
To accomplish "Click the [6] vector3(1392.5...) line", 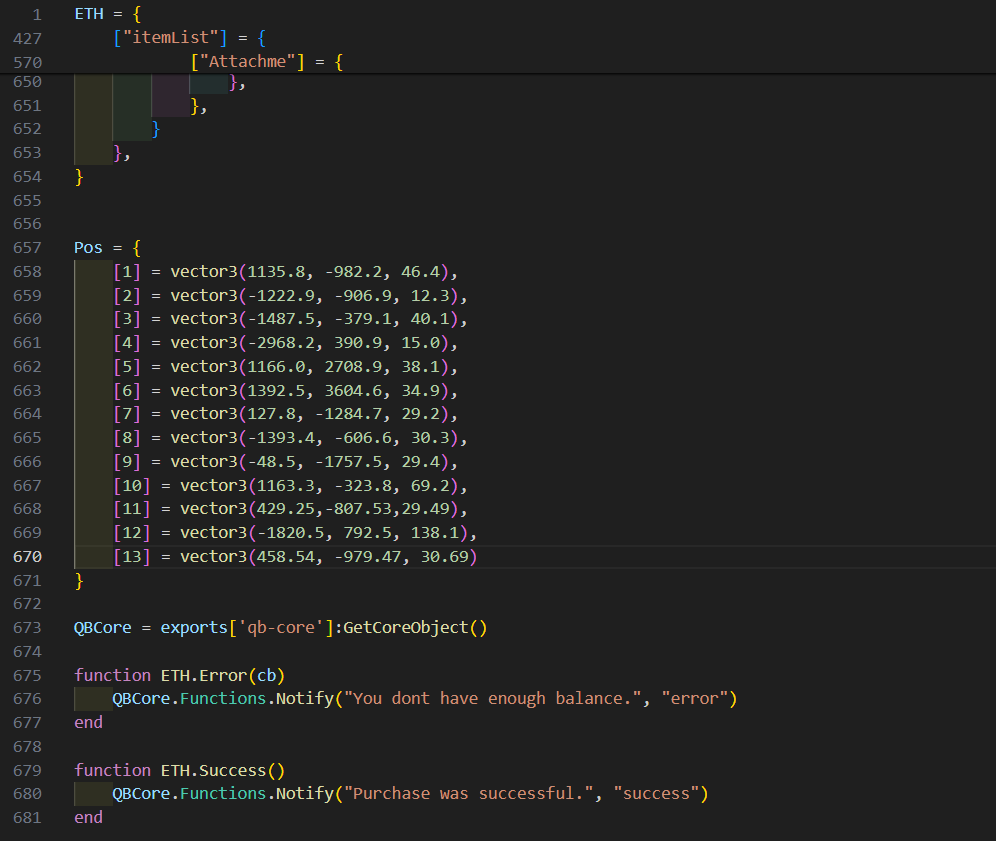I will (x=285, y=391).
